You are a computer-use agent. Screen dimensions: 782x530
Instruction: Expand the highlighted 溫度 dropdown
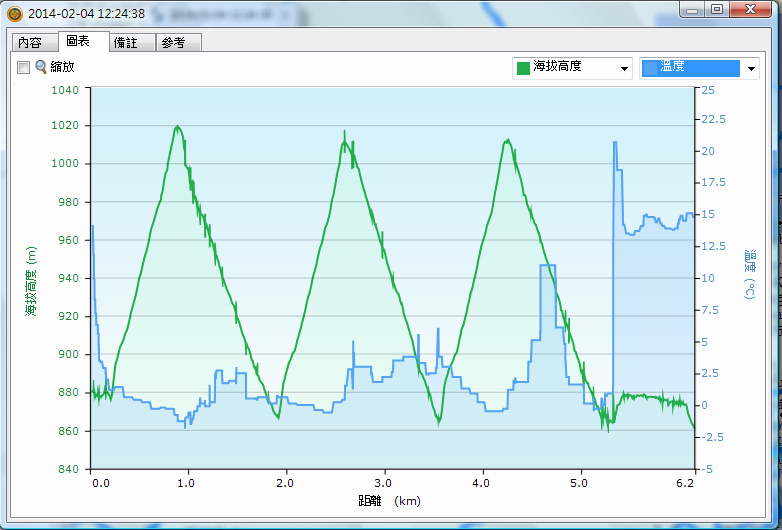(x=751, y=68)
